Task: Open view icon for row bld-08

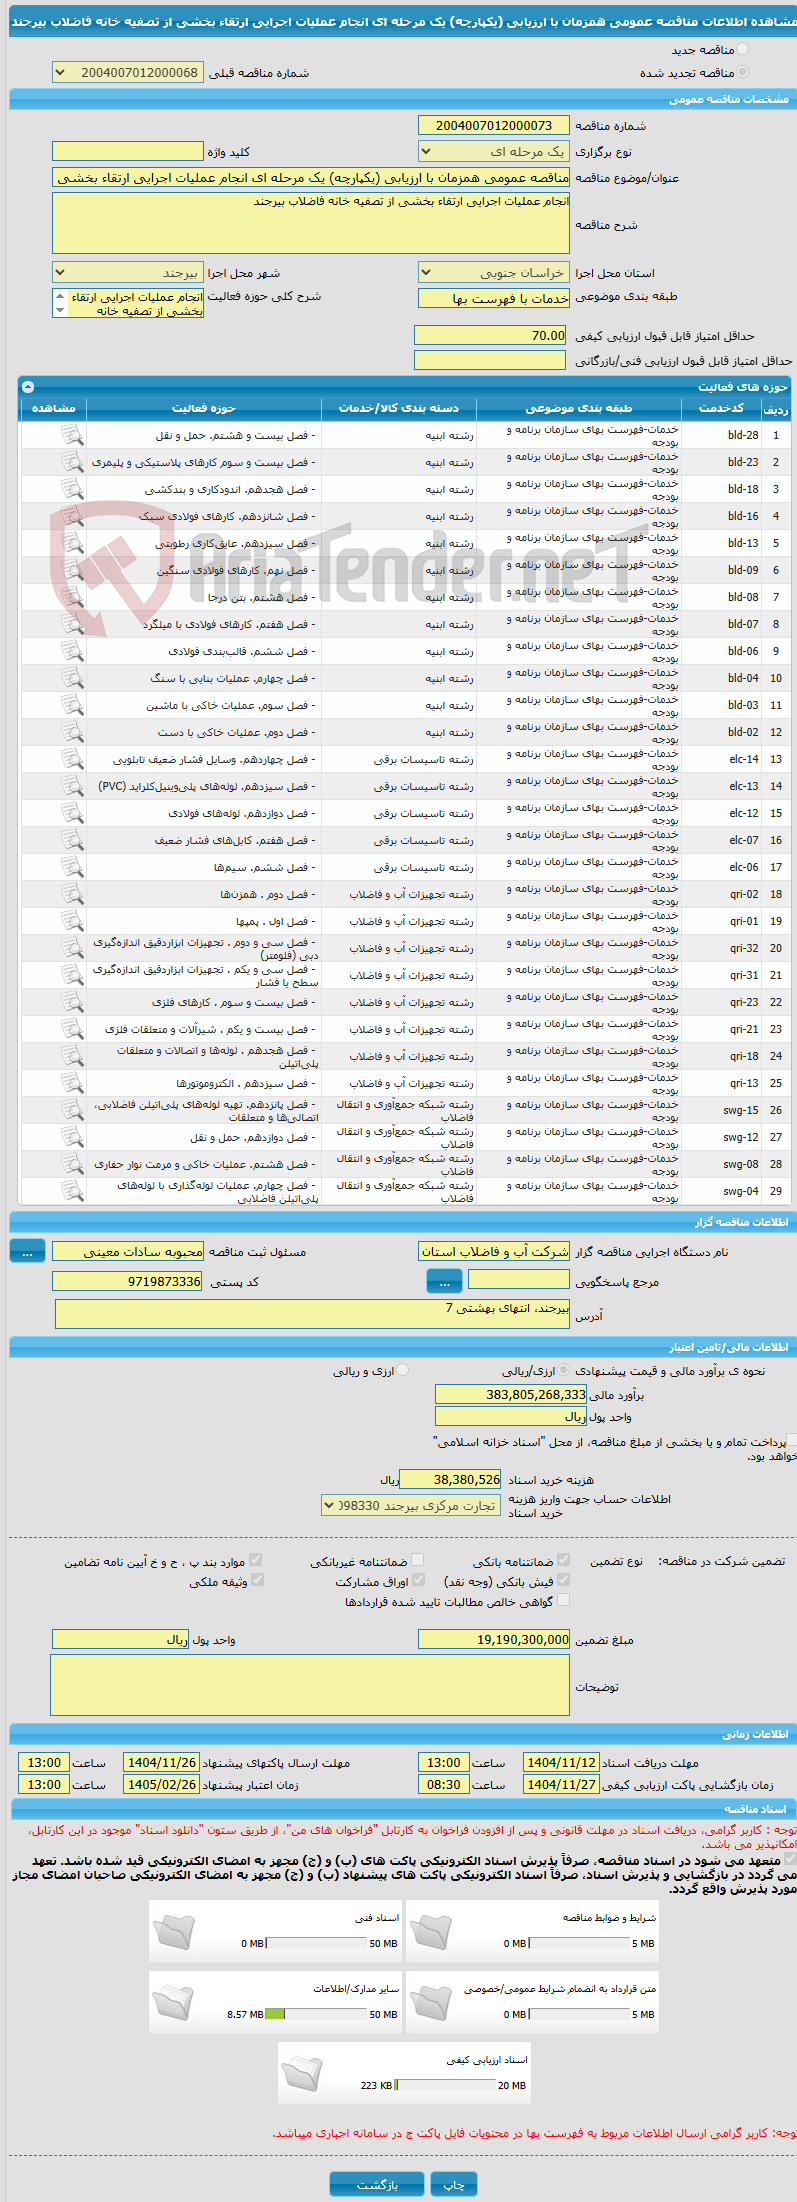Action: point(71,597)
